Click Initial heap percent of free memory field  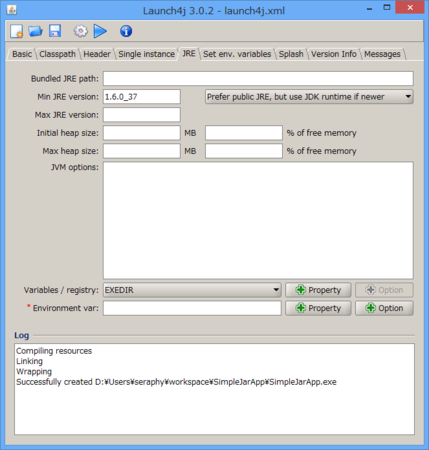click(244, 133)
